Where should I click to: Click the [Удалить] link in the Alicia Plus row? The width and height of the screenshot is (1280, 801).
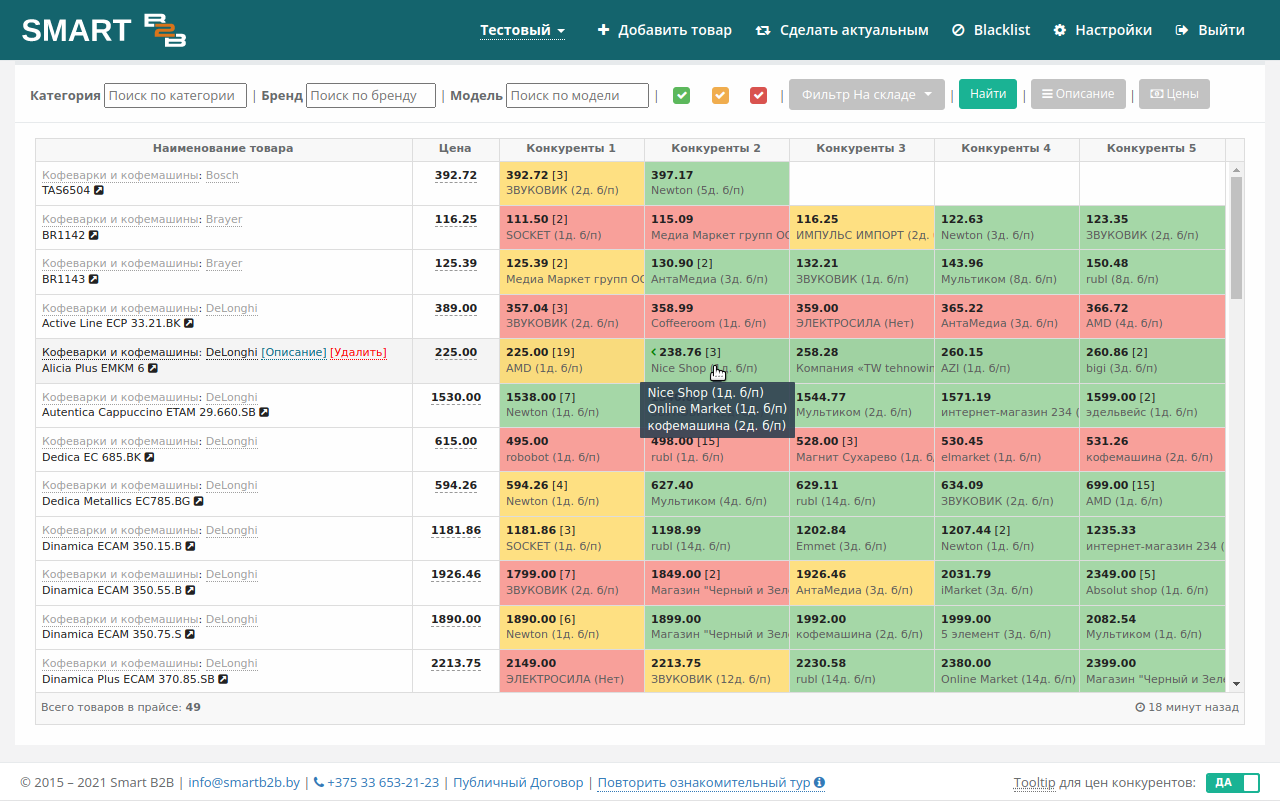(358, 353)
